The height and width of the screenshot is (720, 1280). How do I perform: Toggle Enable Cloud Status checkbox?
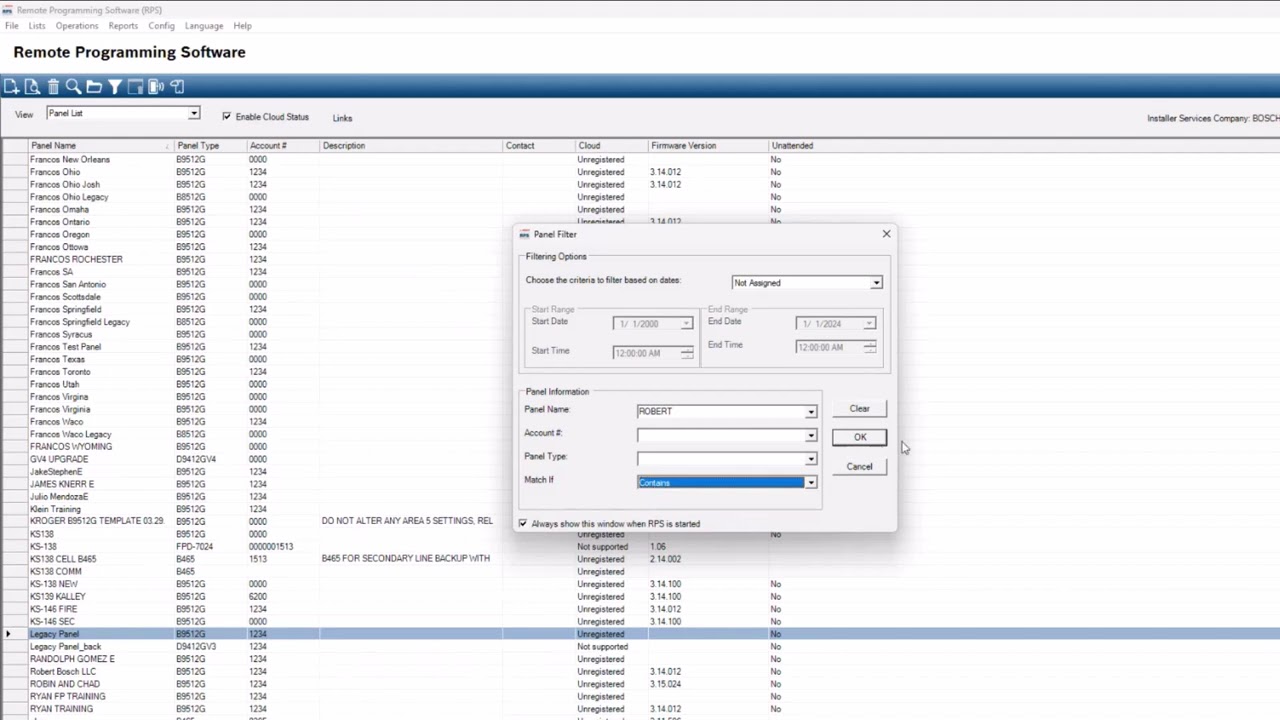pyautogui.click(x=226, y=117)
